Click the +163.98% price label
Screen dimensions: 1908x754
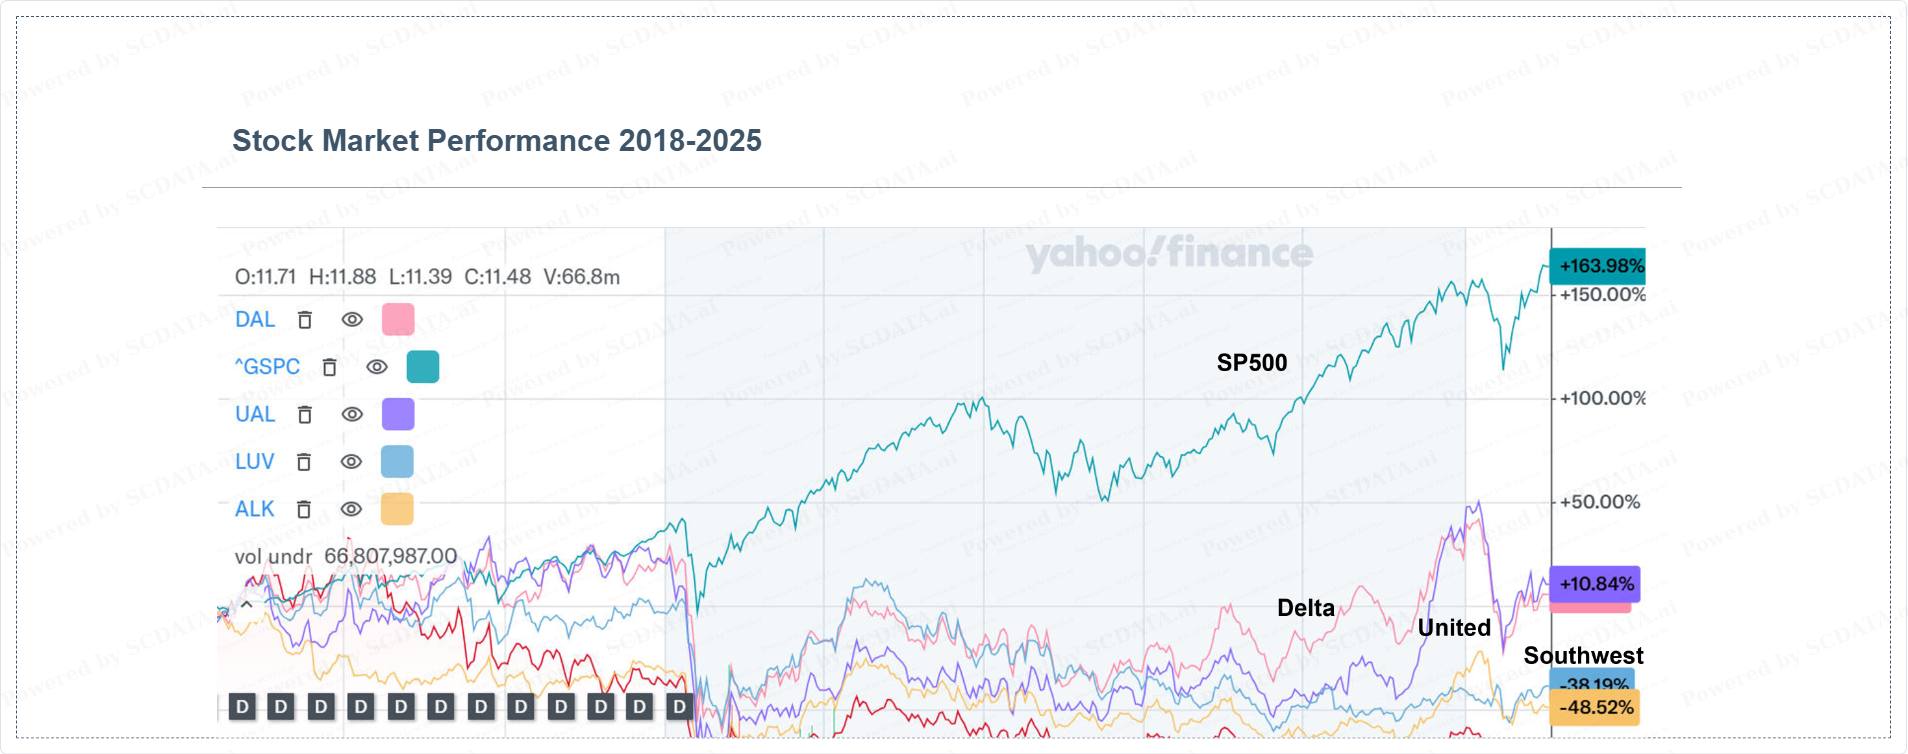pyautogui.click(x=1598, y=266)
